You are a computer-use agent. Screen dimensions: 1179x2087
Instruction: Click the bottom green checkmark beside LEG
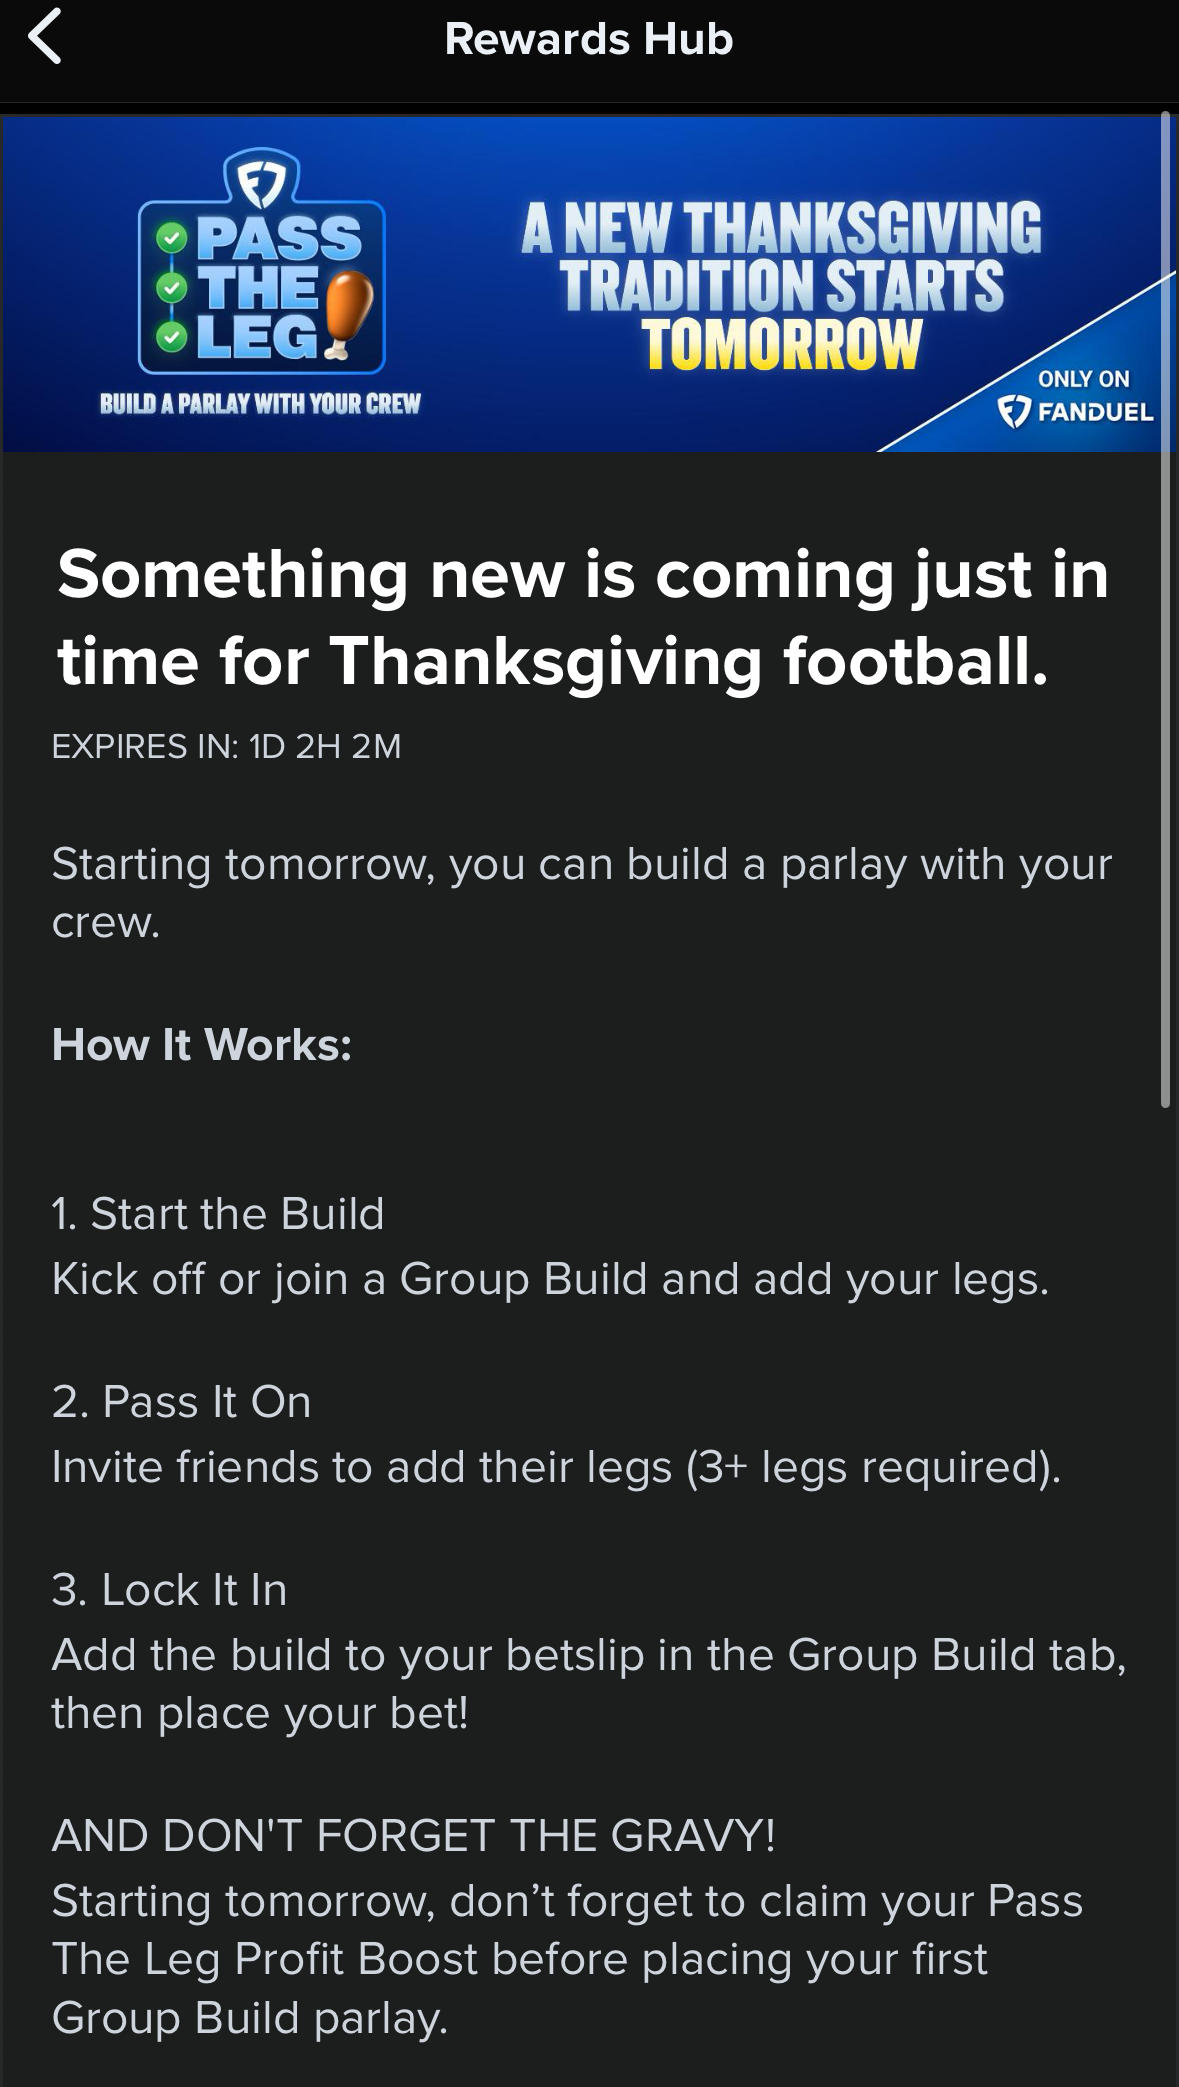(171, 336)
